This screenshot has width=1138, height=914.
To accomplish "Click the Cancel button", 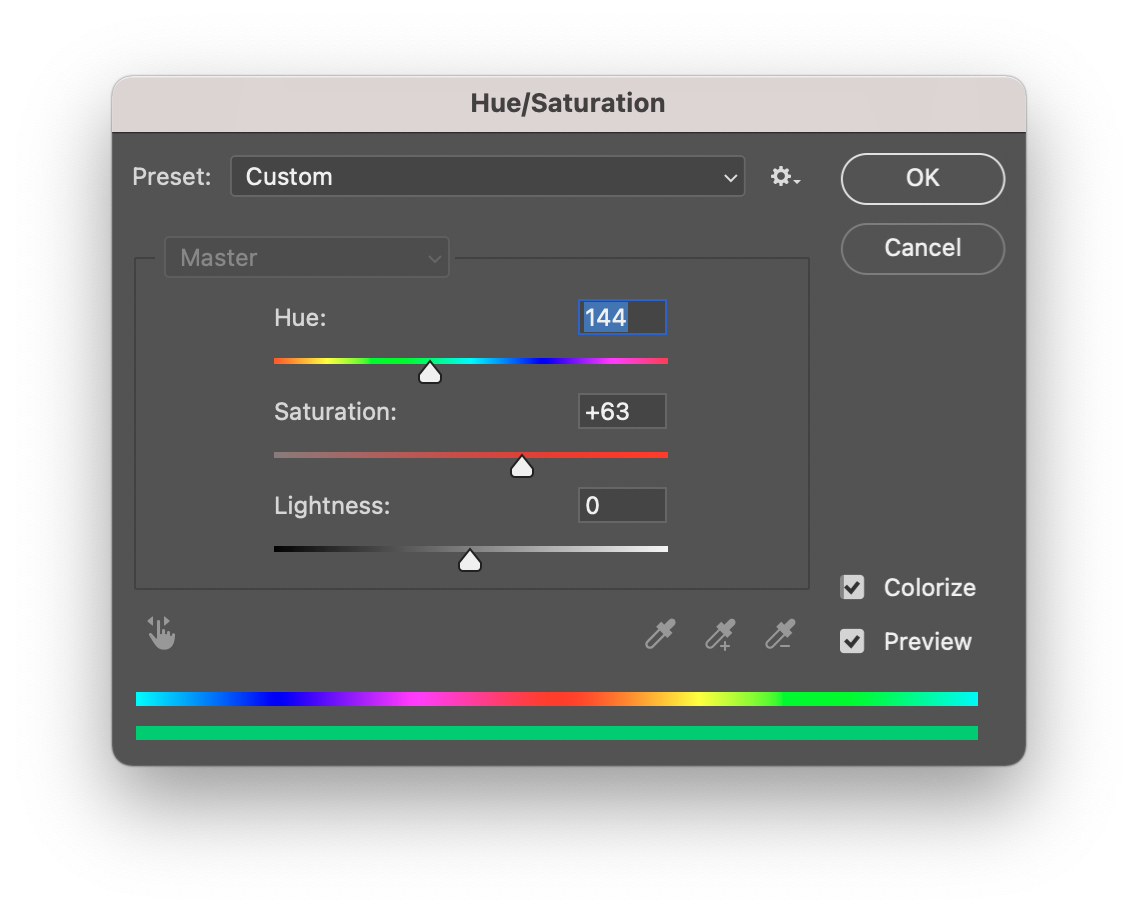I will coord(922,248).
